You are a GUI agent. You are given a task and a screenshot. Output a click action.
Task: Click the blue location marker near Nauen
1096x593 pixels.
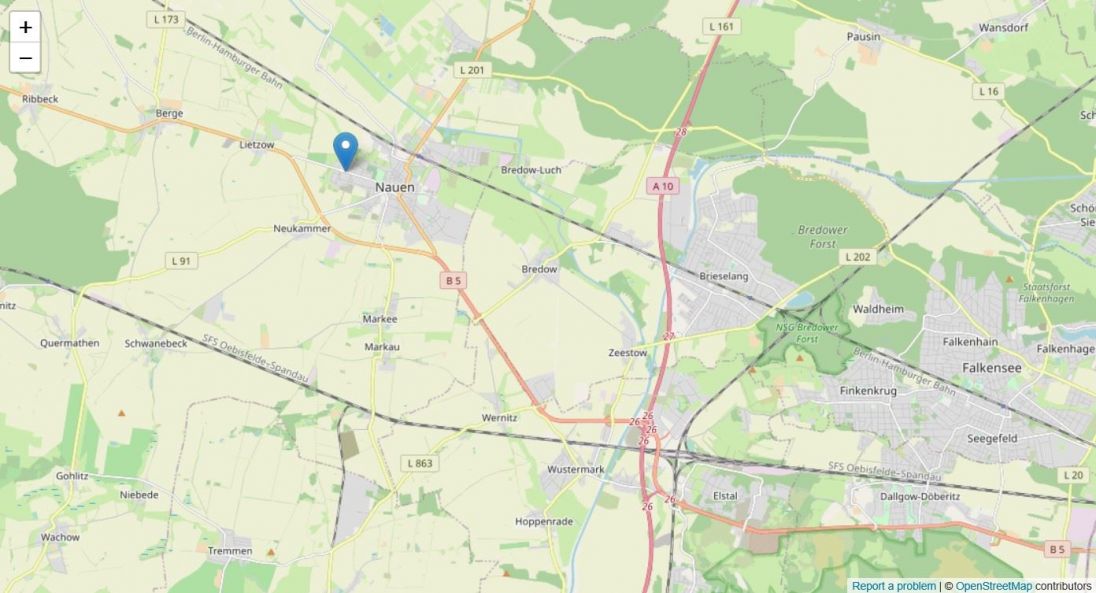[x=345, y=151]
